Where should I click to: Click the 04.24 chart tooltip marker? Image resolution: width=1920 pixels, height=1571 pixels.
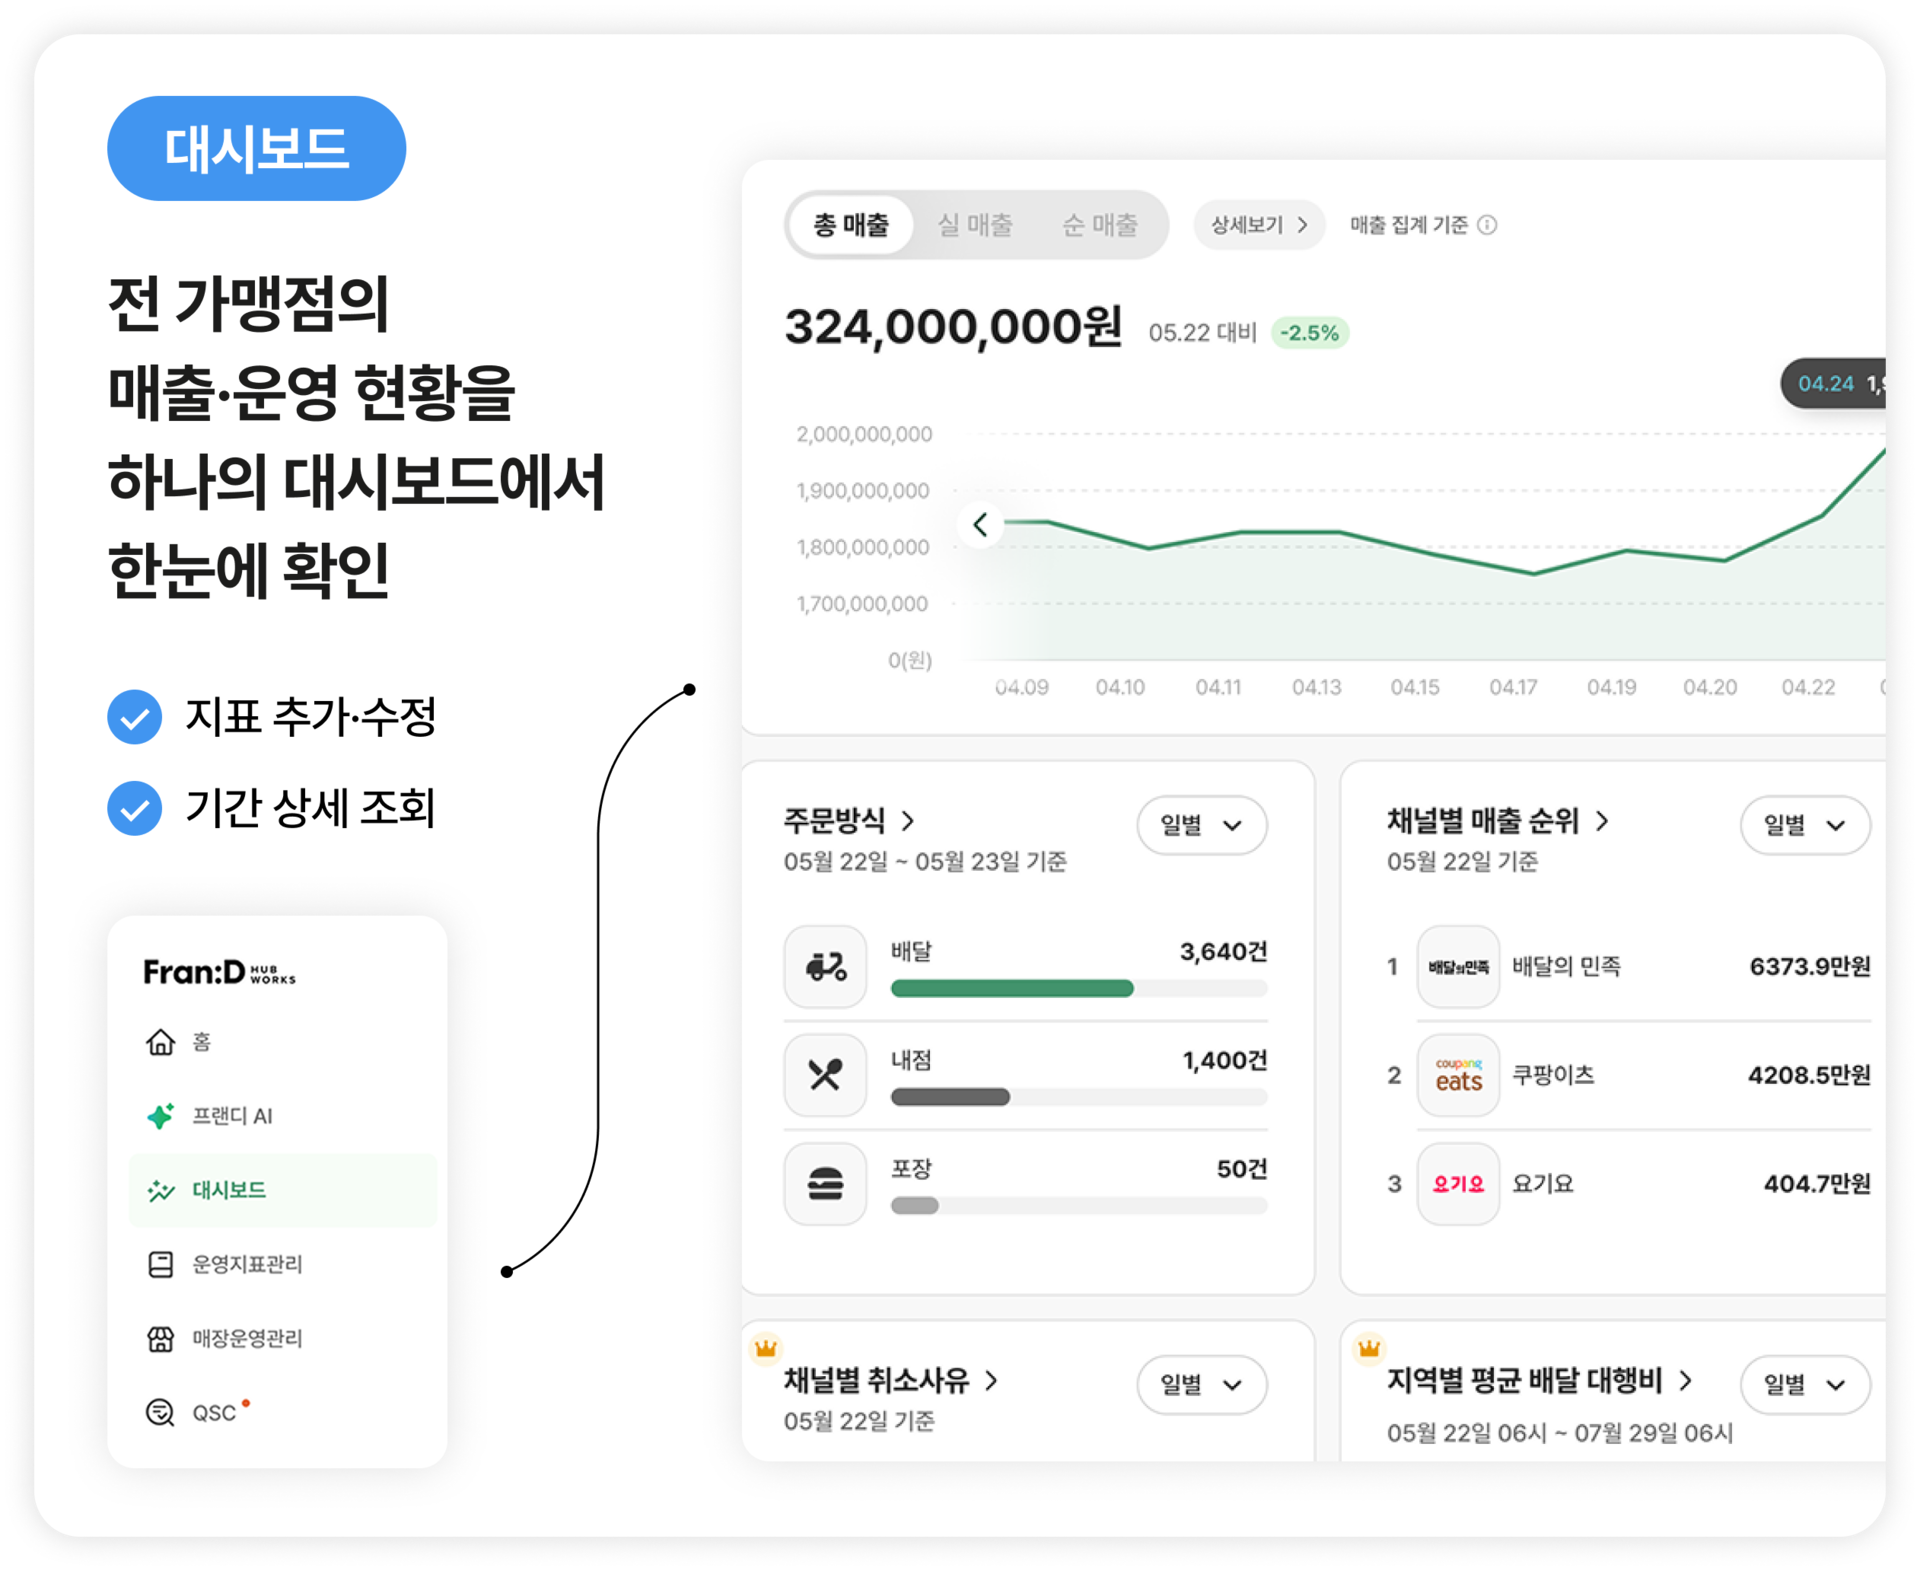(1833, 384)
